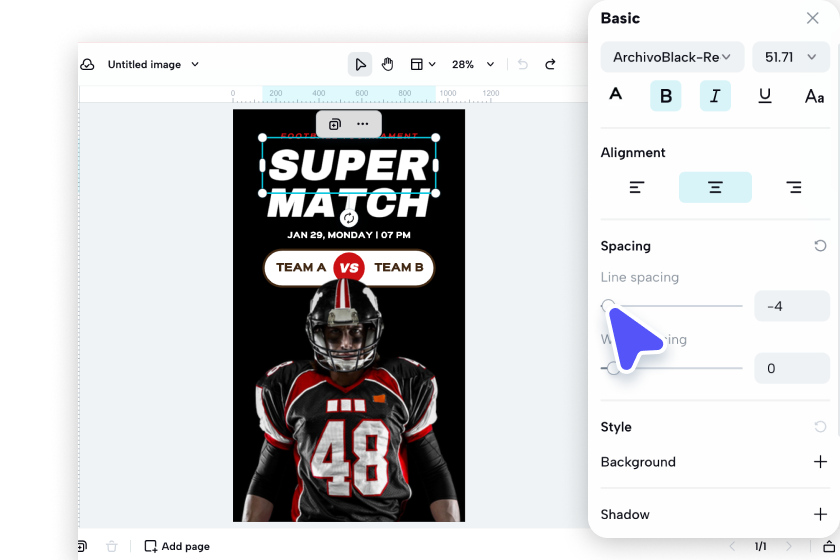Reset the Spacing settings
The image size is (840, 560).
pyautogui.click(x=820, y=246)
